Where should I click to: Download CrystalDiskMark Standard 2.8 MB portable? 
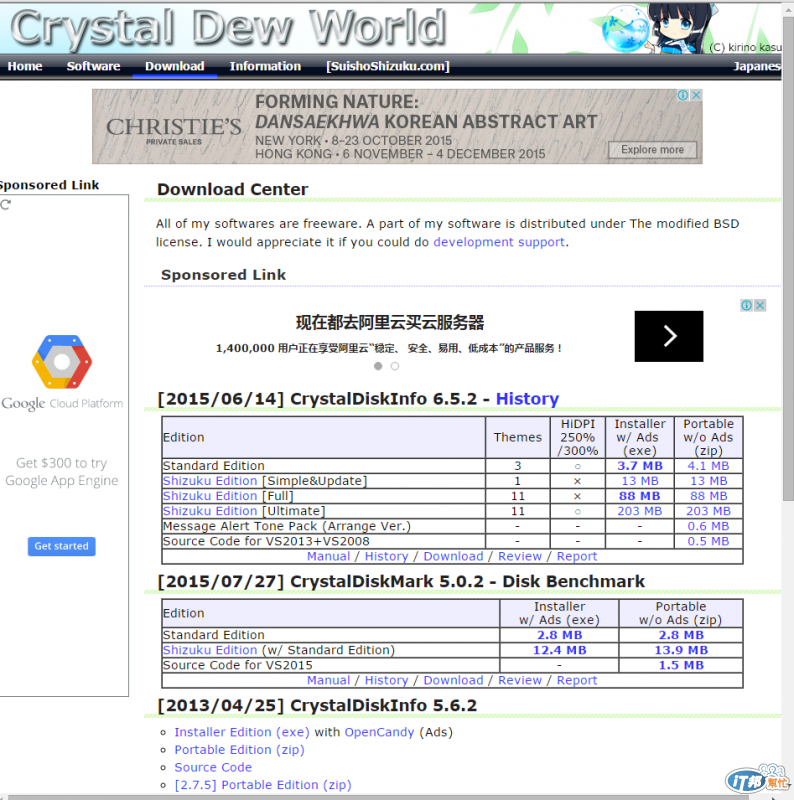pyautogui.click(x=681, y=635)
